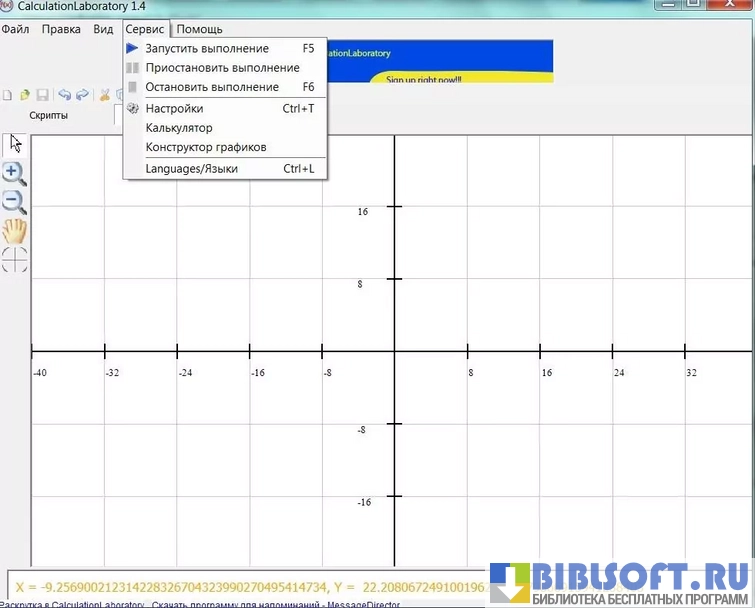Launch Калькулятор from the menu
This screenshot has width=755, height=608.
click(179, 128)
